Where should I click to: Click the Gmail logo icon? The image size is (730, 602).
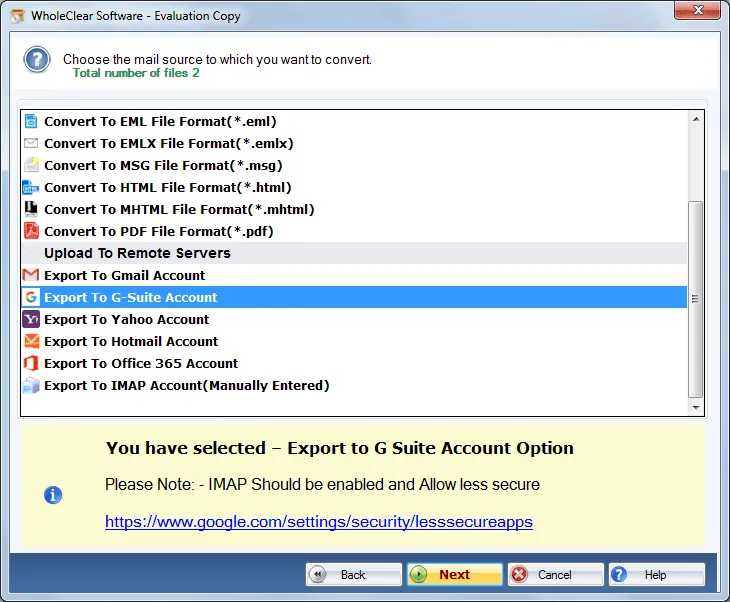31,275
